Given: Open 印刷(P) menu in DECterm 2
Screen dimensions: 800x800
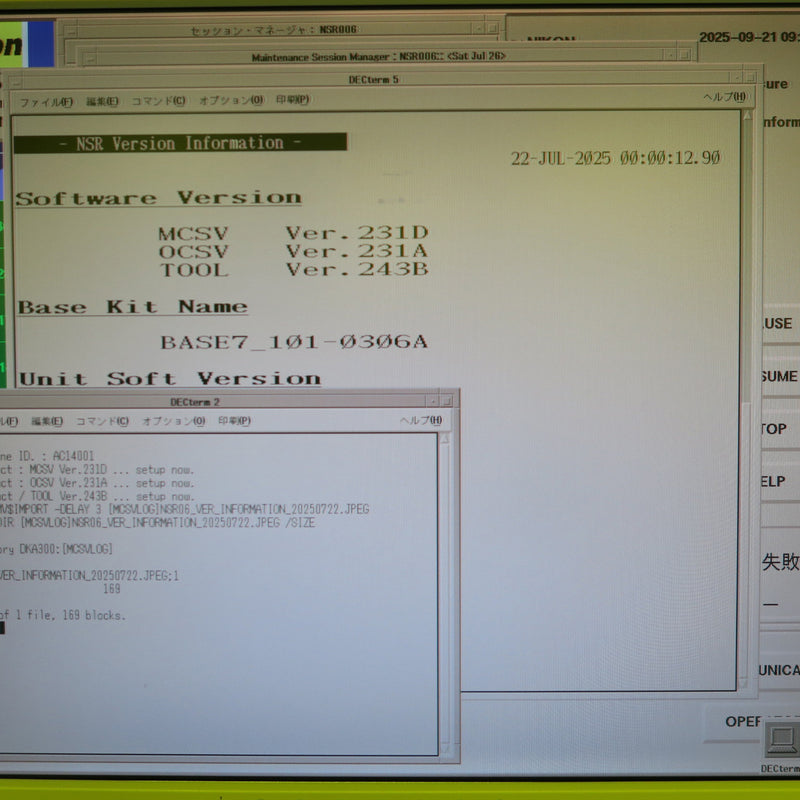Looking at the screenshot, I should (x=234, y=421).
